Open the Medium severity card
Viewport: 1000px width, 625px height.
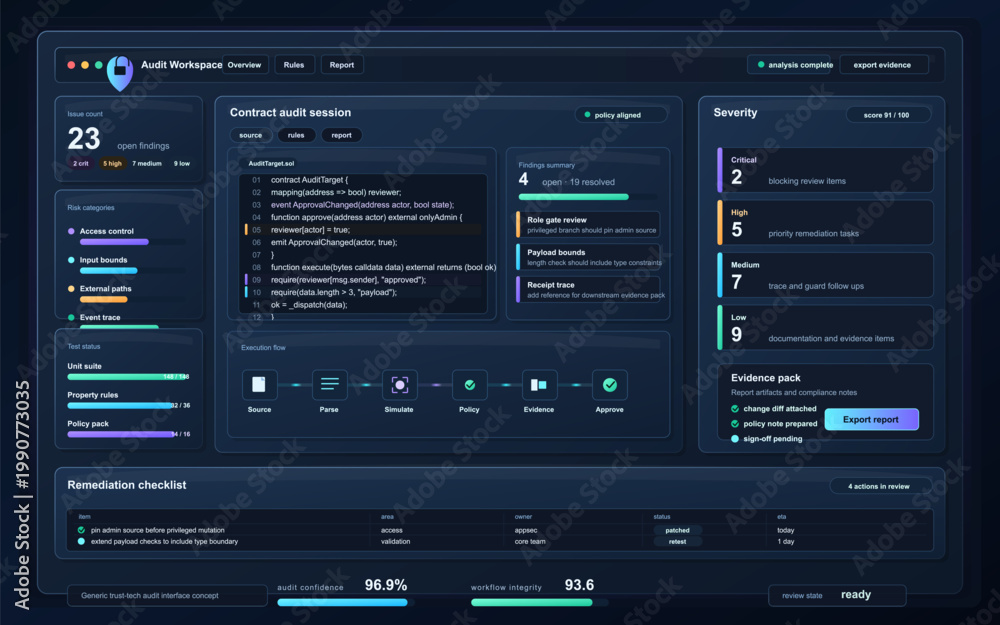(825, 275)
